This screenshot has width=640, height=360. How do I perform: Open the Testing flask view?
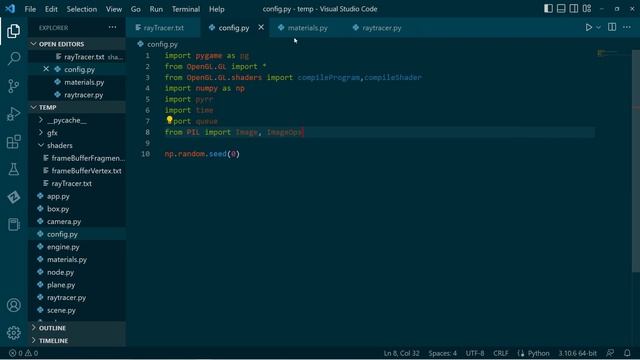[x=13, y=169]
